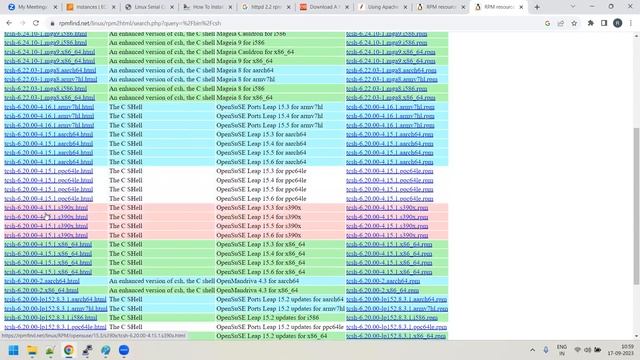Share this page using the share icon

561,23
